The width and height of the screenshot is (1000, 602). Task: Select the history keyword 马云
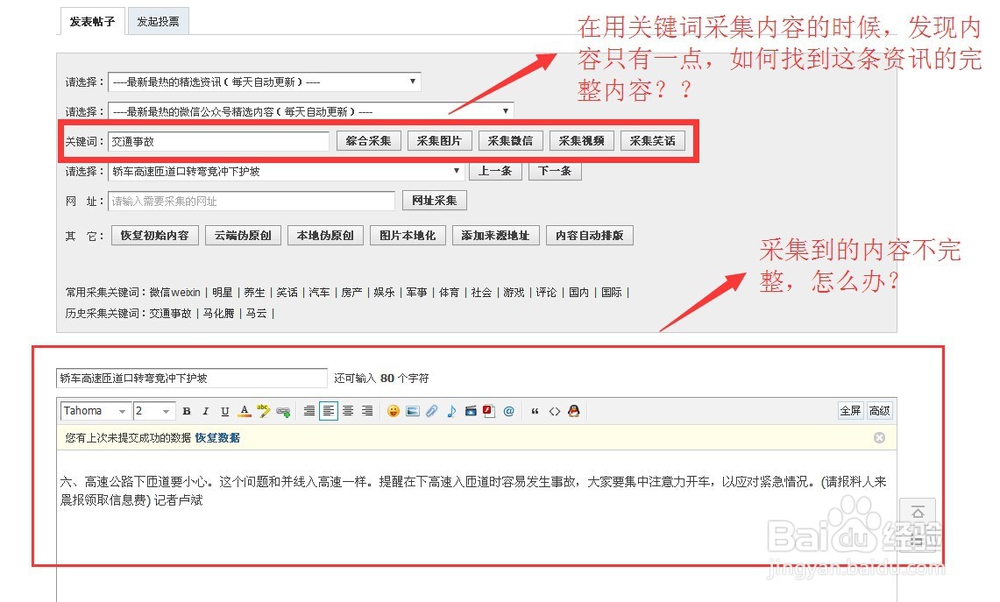256,313
